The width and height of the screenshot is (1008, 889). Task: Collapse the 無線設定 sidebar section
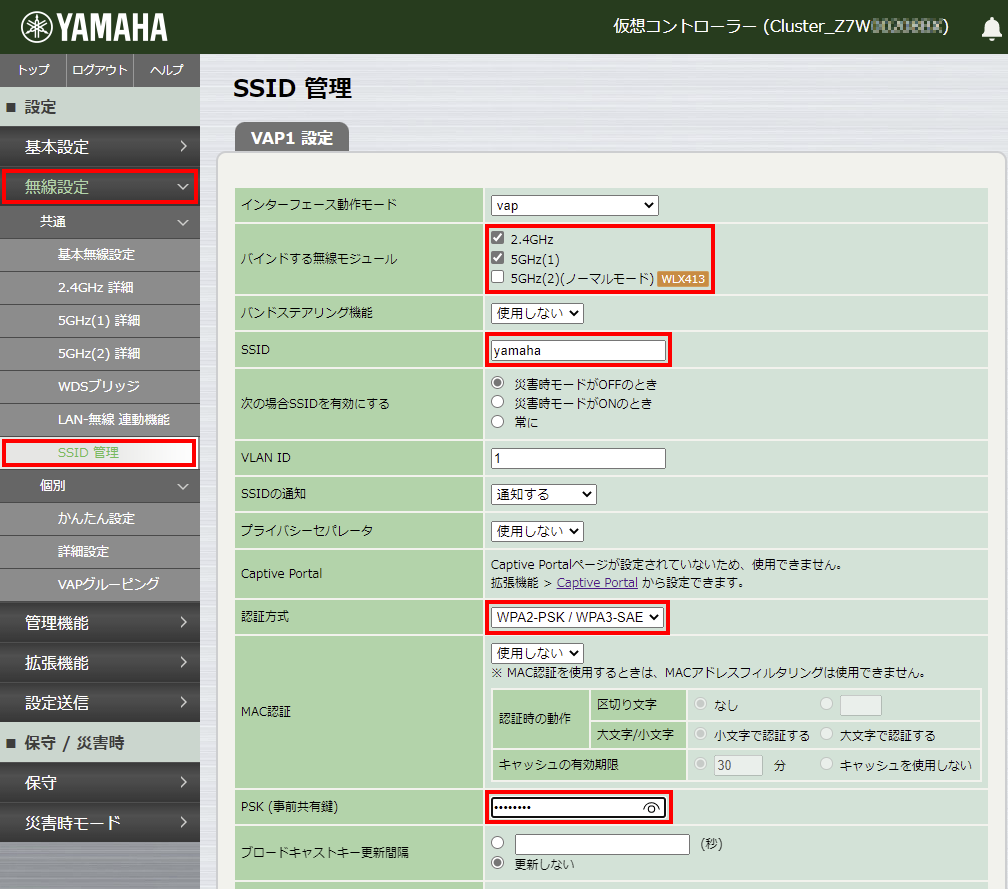click(100, 186)
